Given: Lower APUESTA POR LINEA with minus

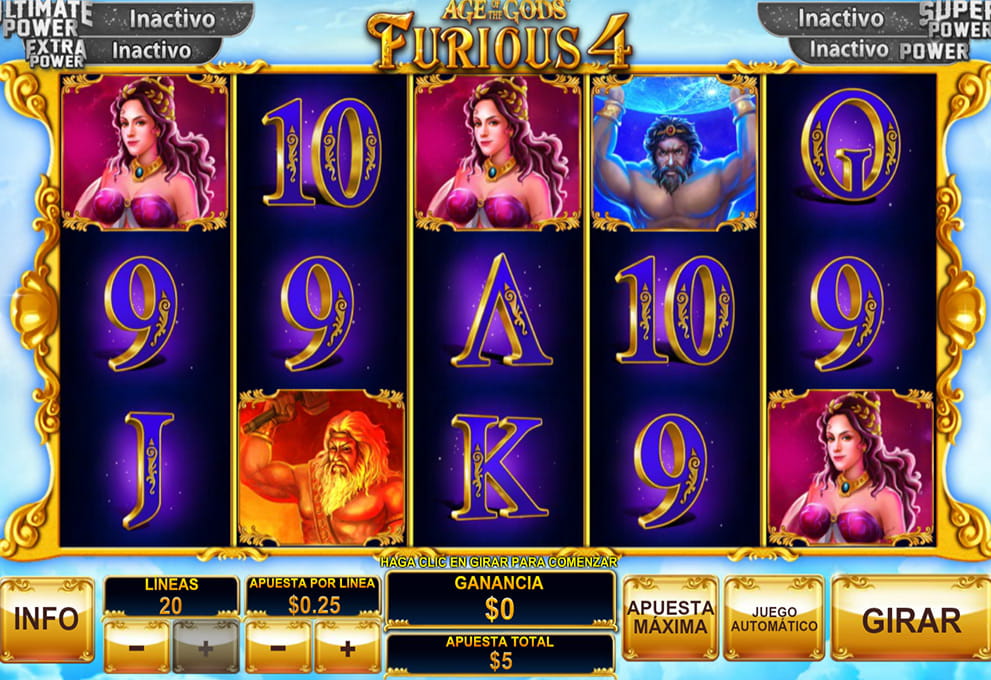Looking at the screenshot, I should point(278,647).
